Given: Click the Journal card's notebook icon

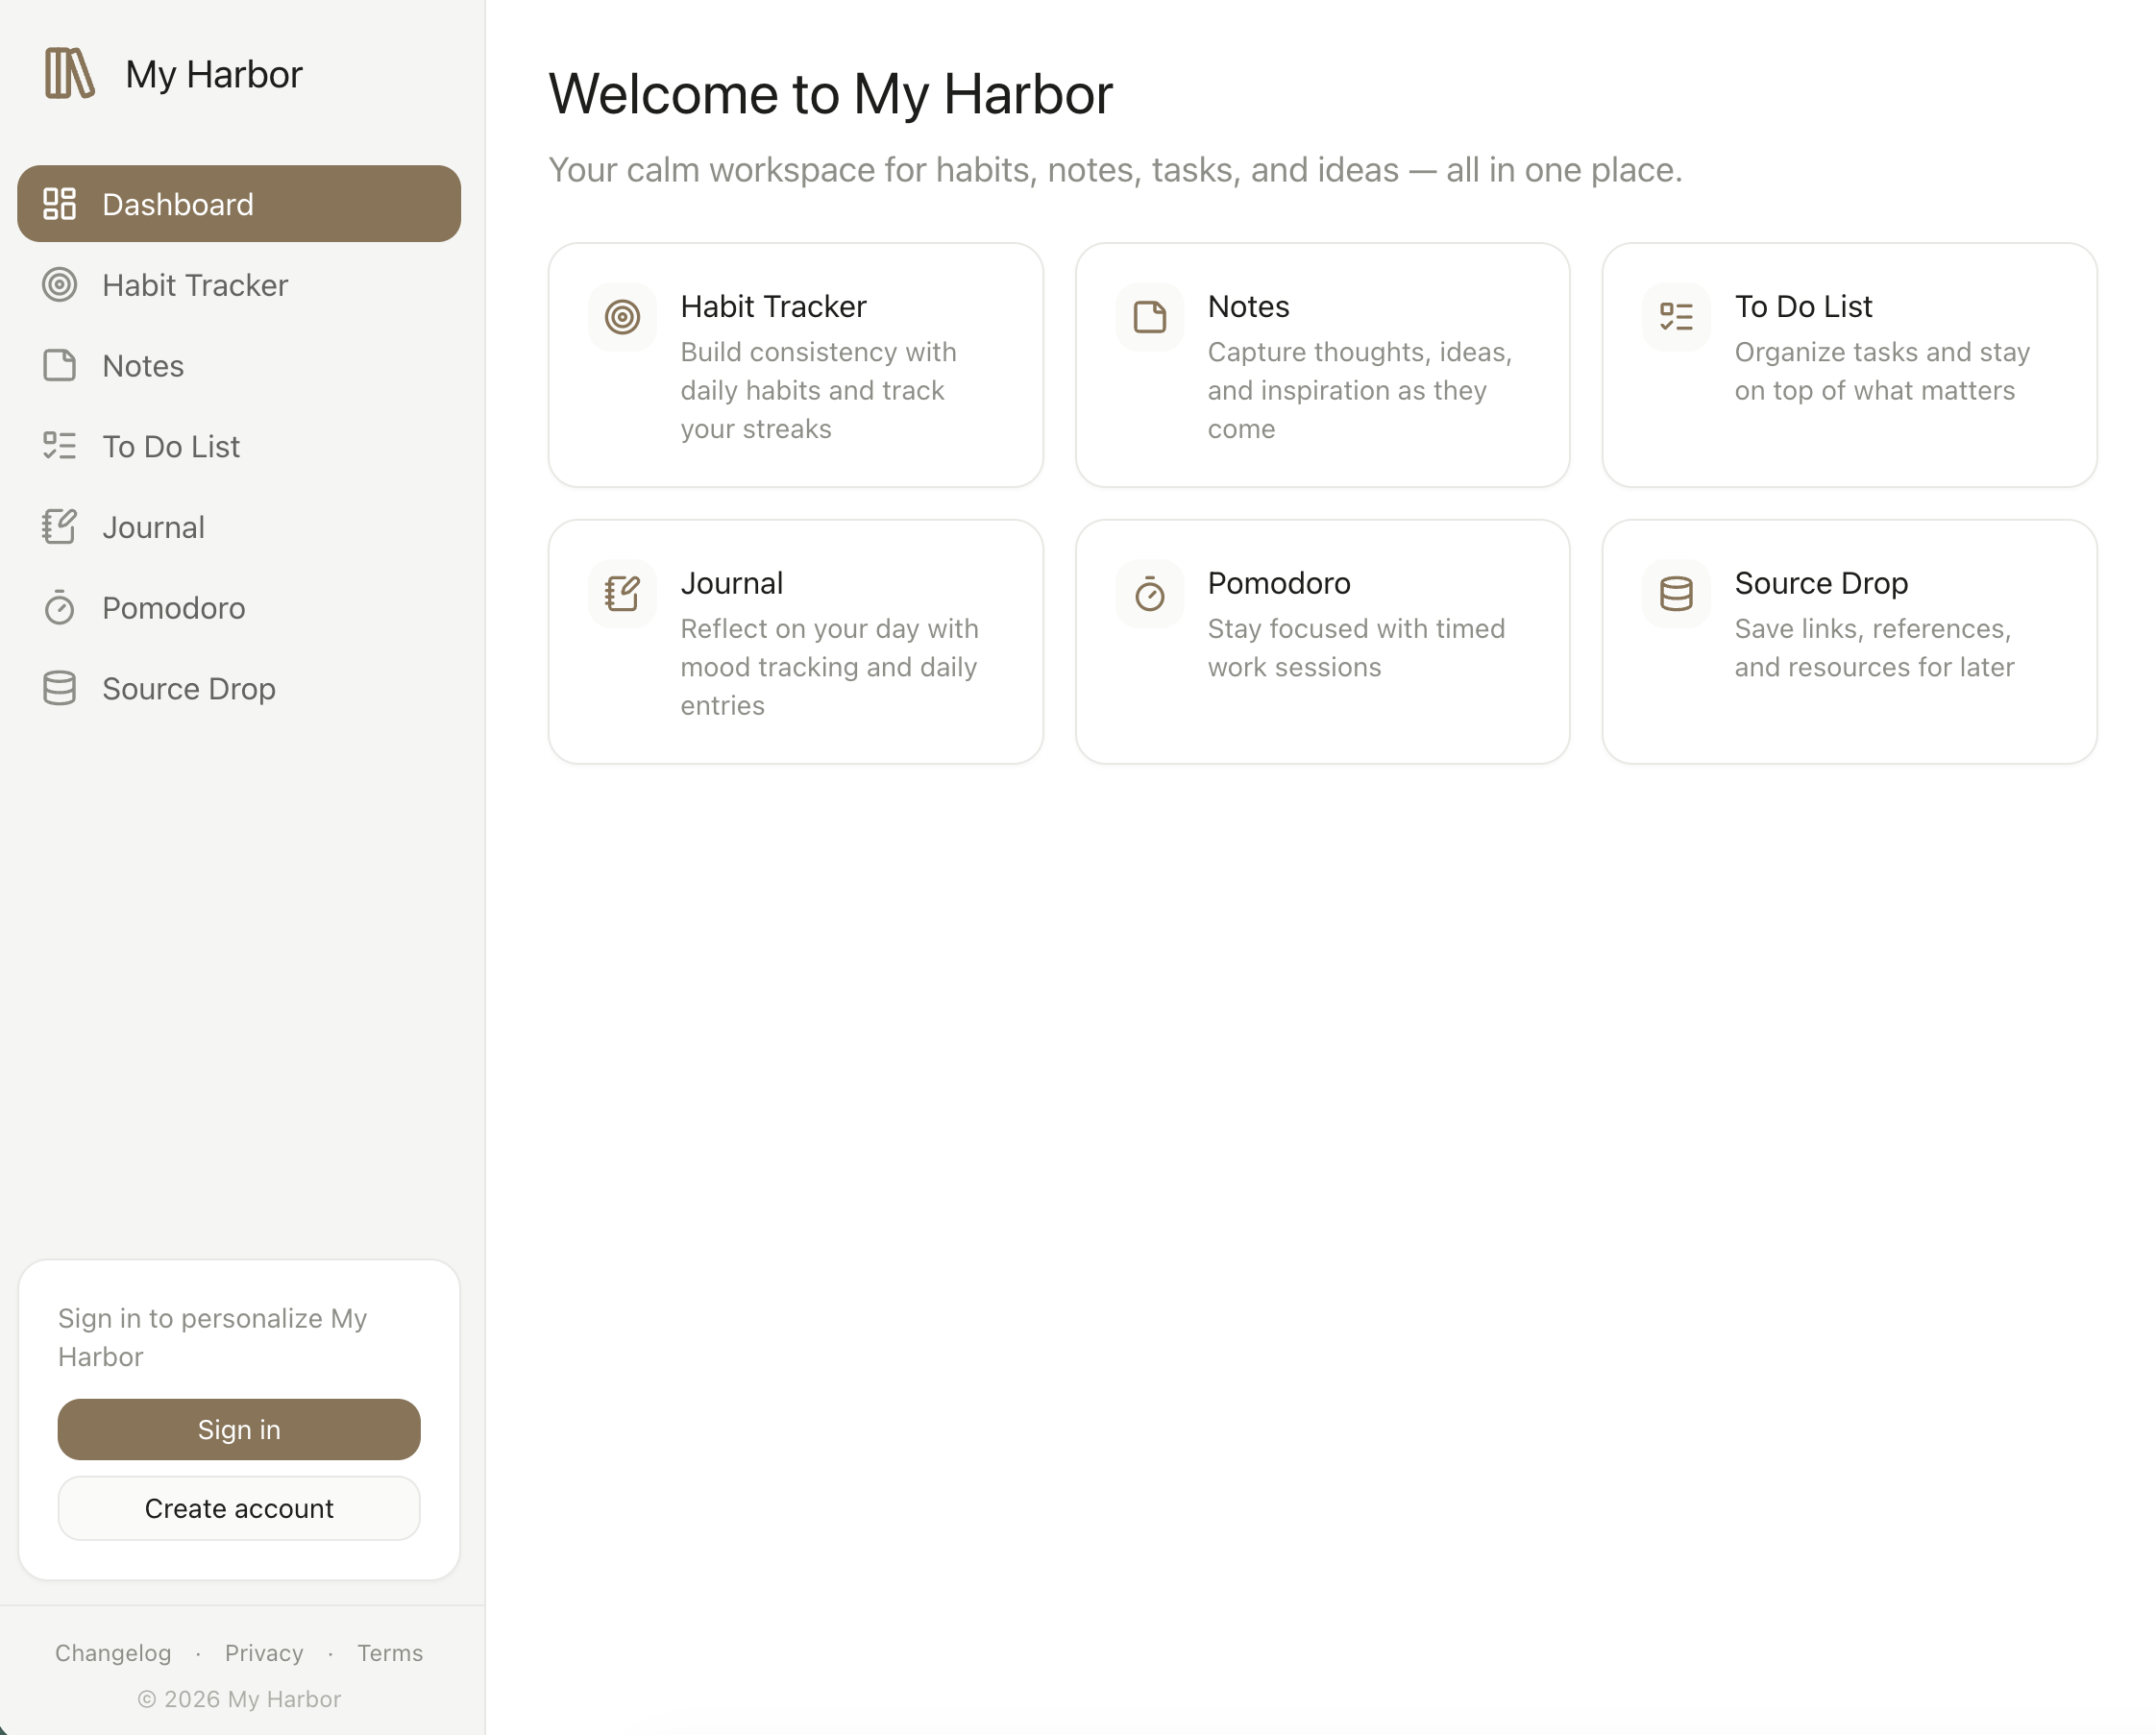Looking at the screenshot, I should (x=622, y=594).
